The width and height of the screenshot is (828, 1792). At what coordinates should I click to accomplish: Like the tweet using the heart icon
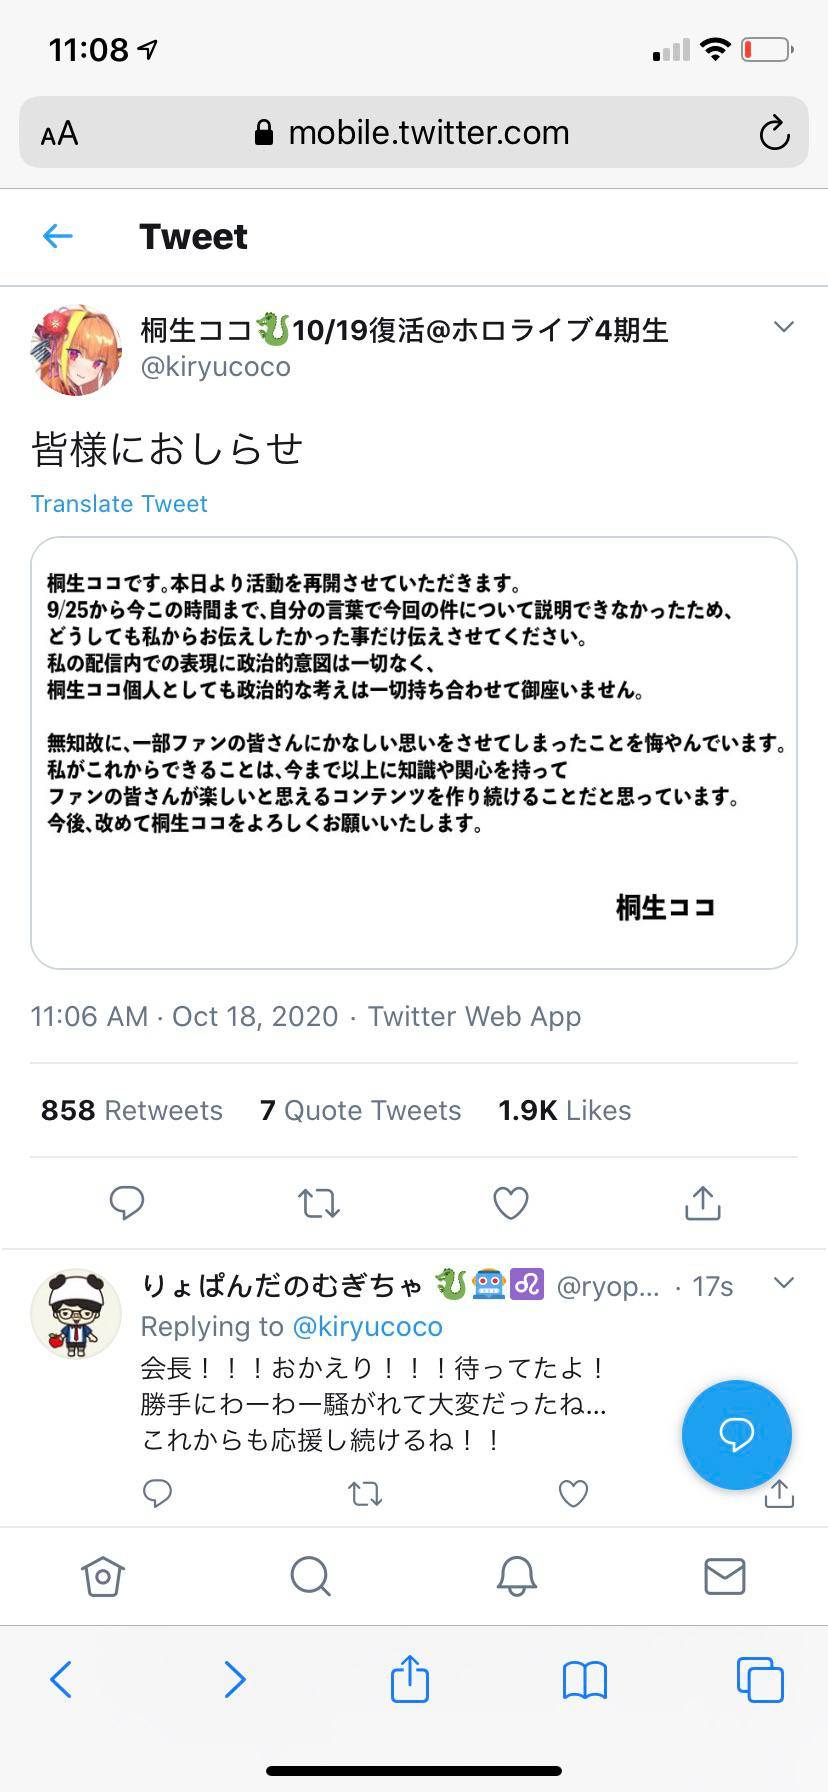[510, 1203]
